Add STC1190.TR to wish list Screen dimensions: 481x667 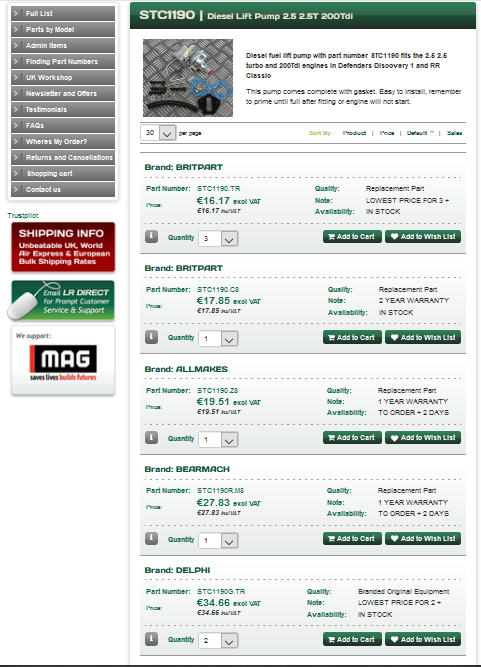(423, 237)
